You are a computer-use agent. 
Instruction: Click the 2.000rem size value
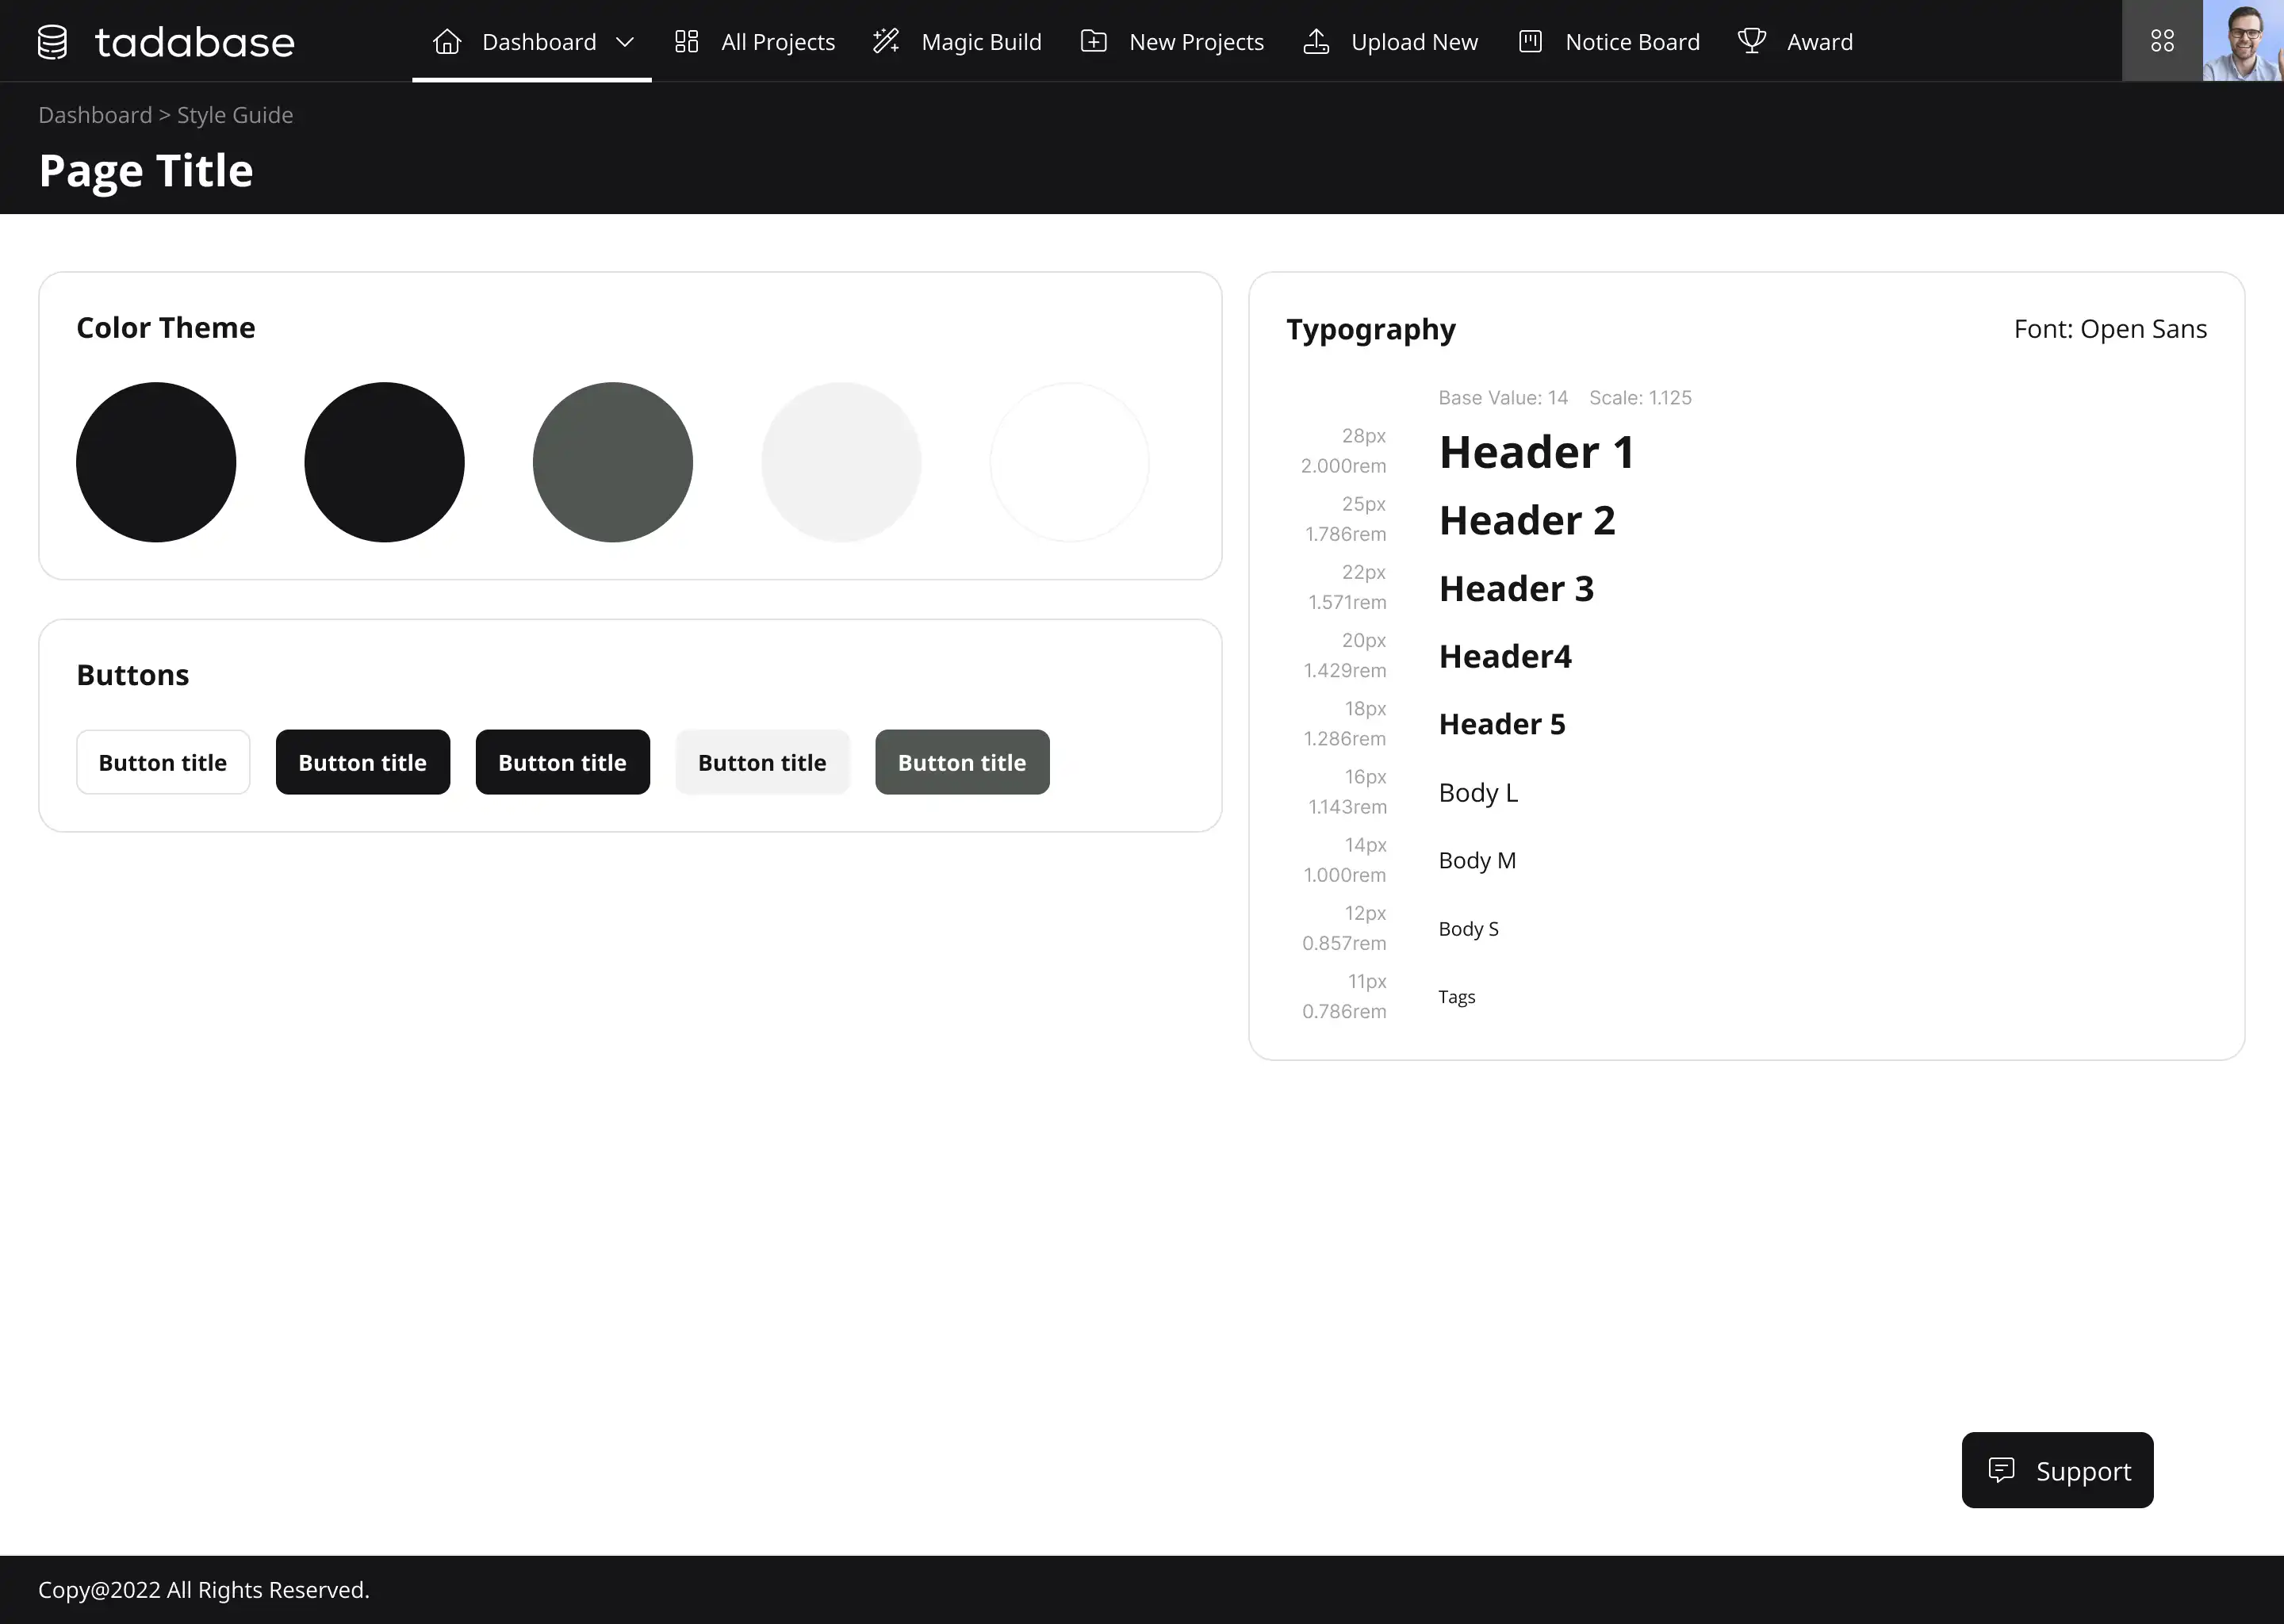coord(1343,466)
